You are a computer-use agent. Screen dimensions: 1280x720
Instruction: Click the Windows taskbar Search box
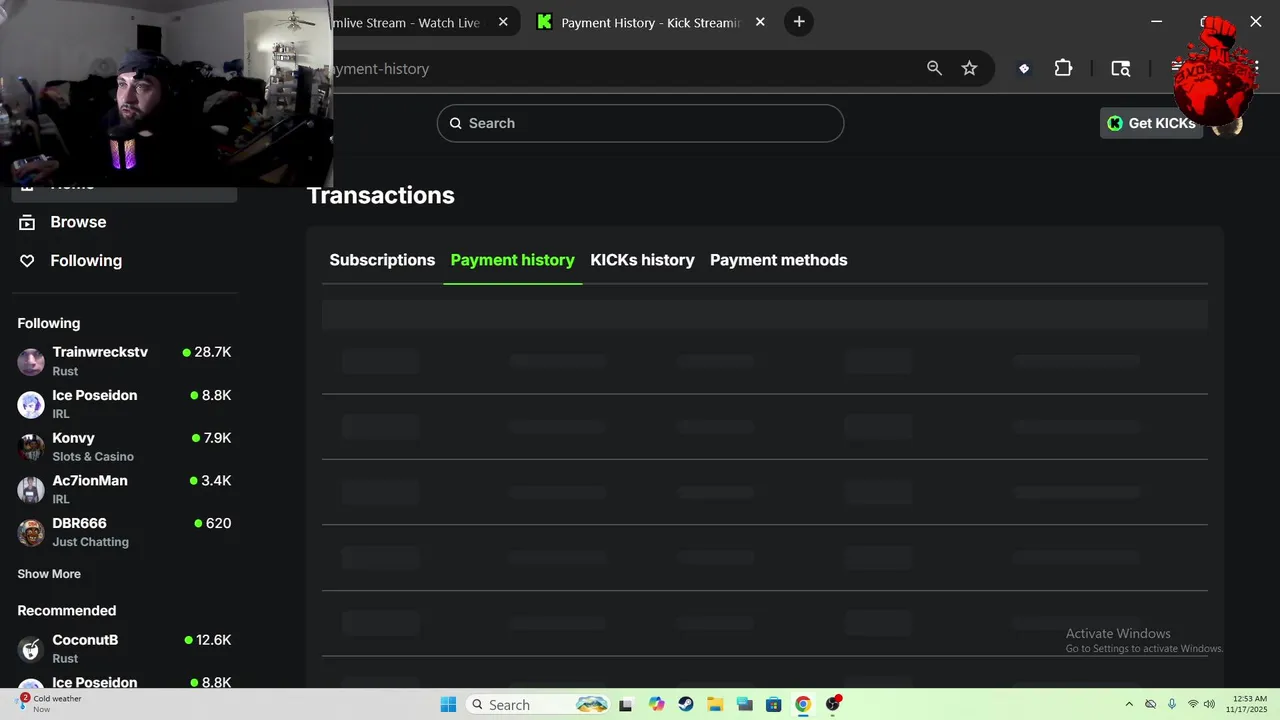pos(538,704)
